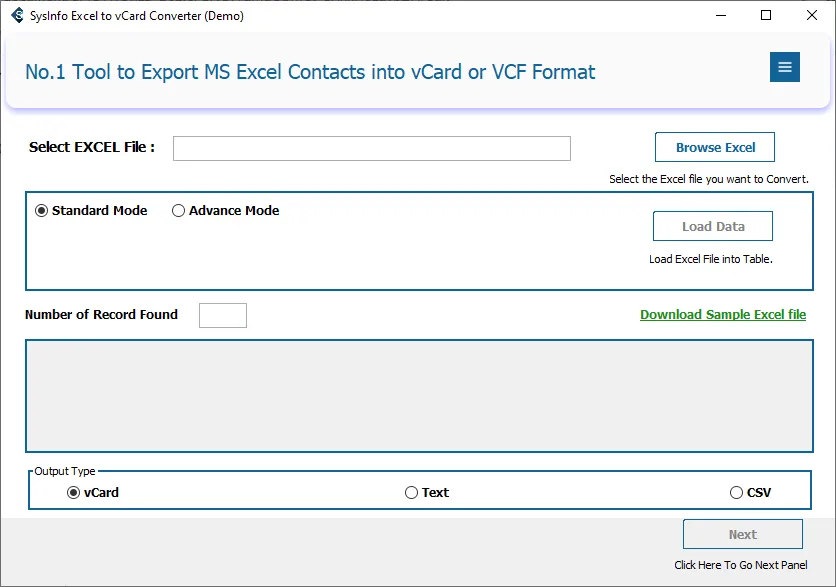Click the Output Type group label
The height and width of the screenshot is (587, 836).
[x=65, y=471]
